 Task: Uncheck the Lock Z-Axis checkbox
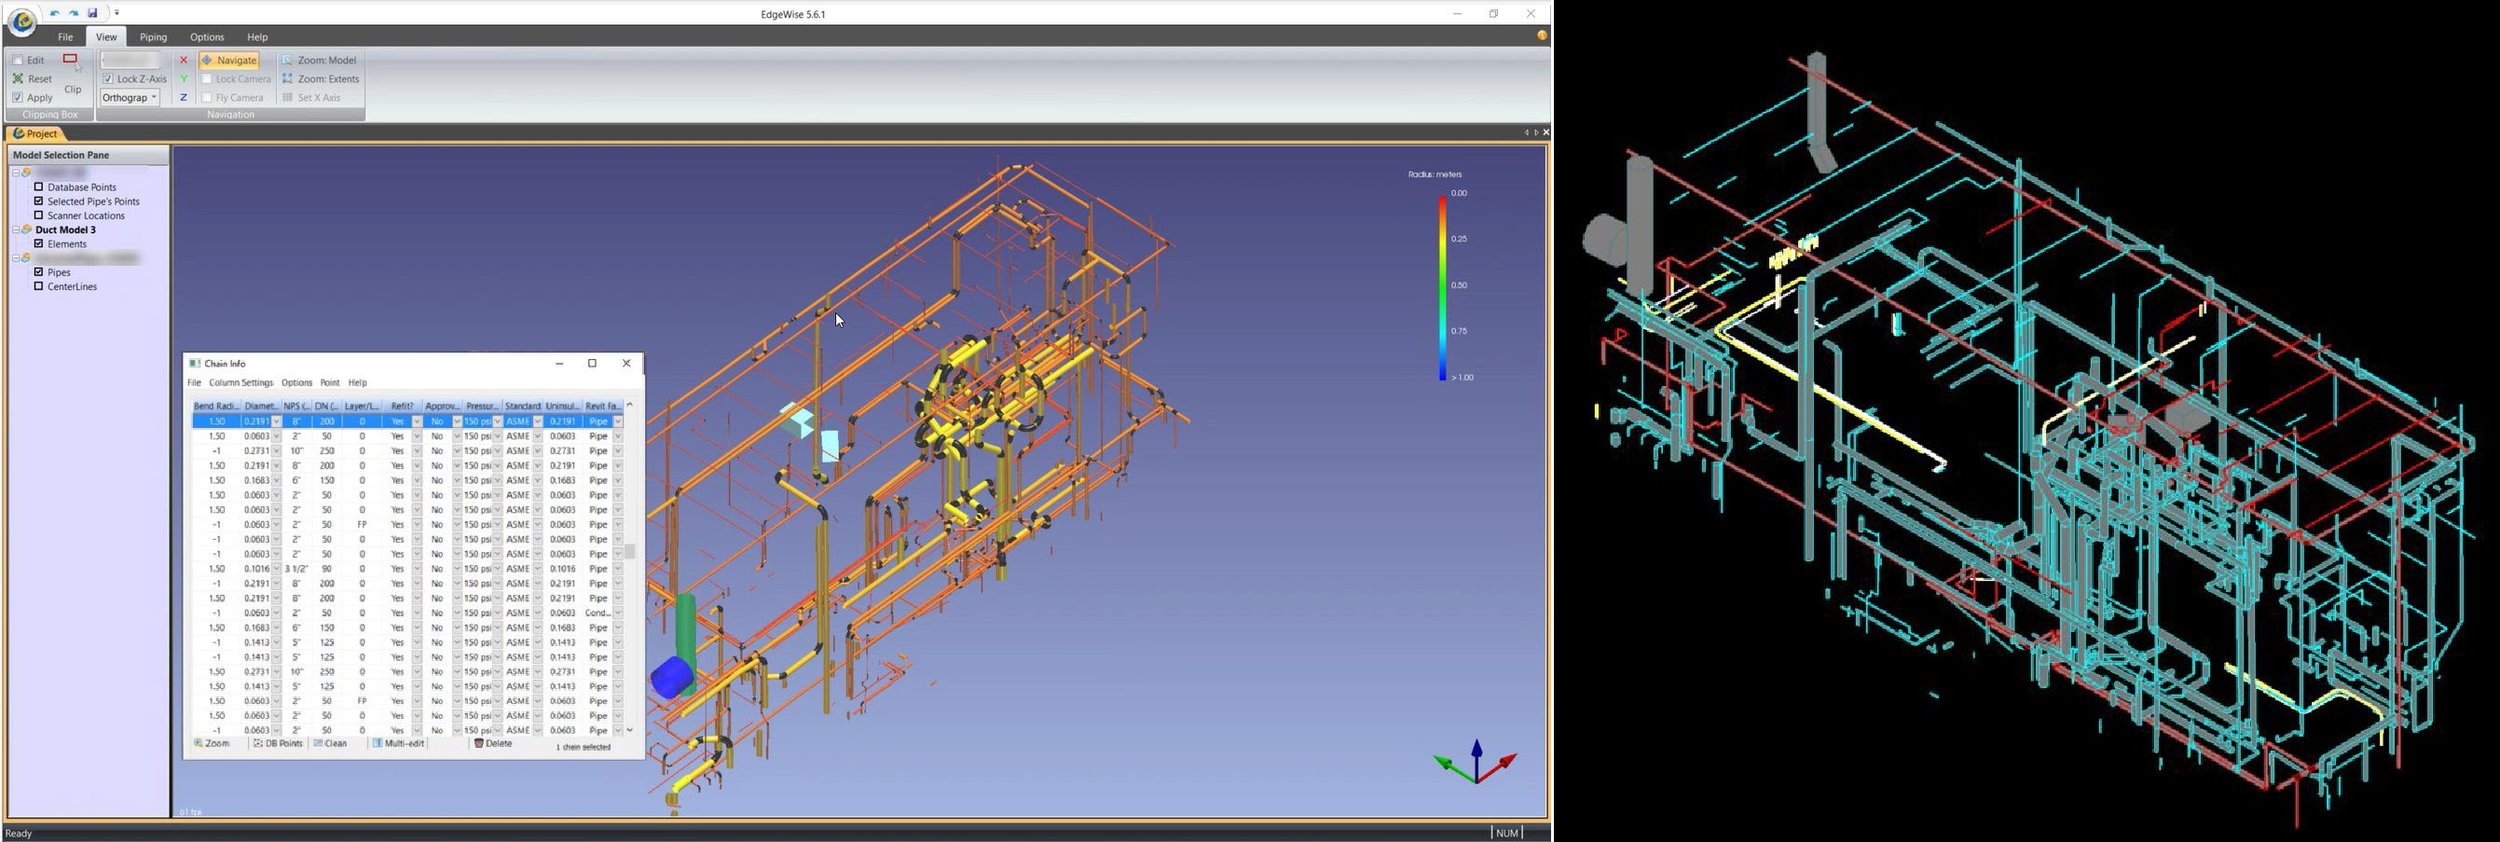(x=108, y=78)
